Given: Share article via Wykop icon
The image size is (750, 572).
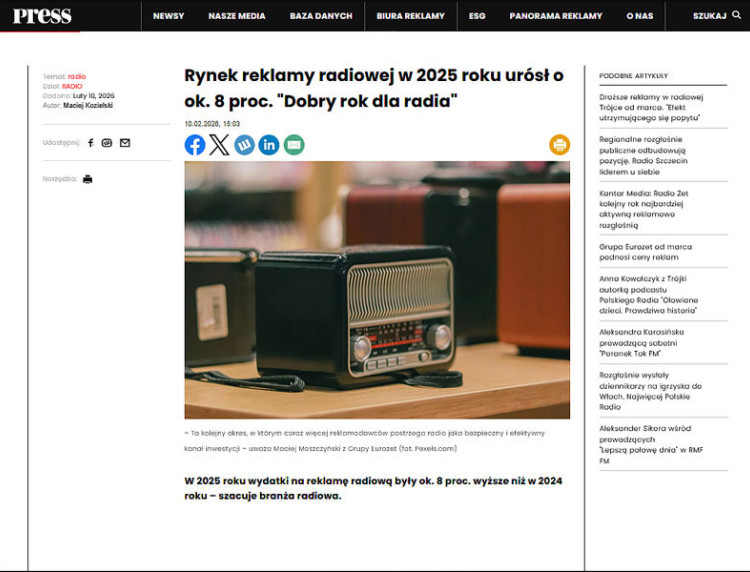Looking at the screenshot, I should (244, 145).
